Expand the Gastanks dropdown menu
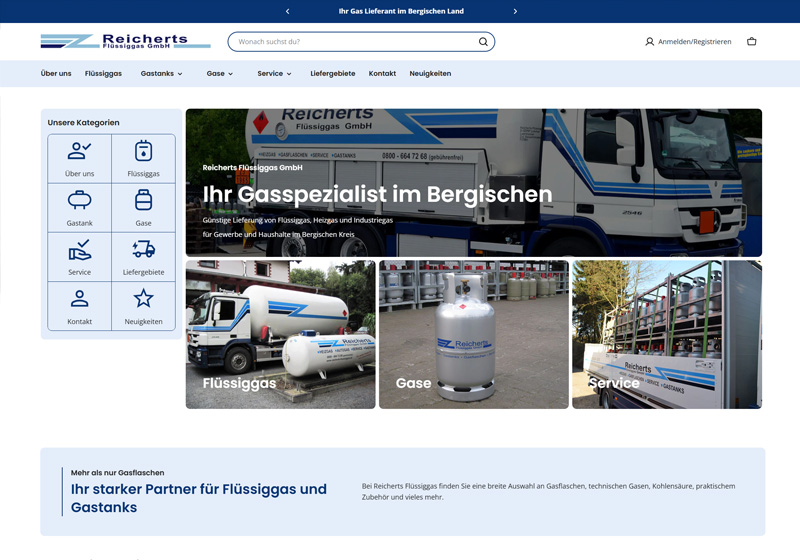 tap(161, 74)
